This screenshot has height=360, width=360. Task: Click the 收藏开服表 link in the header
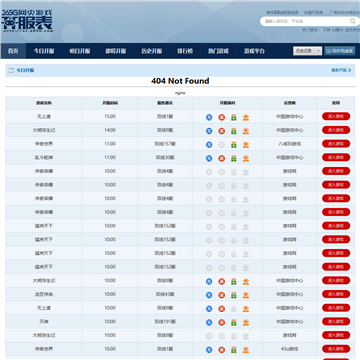[313, 12]
